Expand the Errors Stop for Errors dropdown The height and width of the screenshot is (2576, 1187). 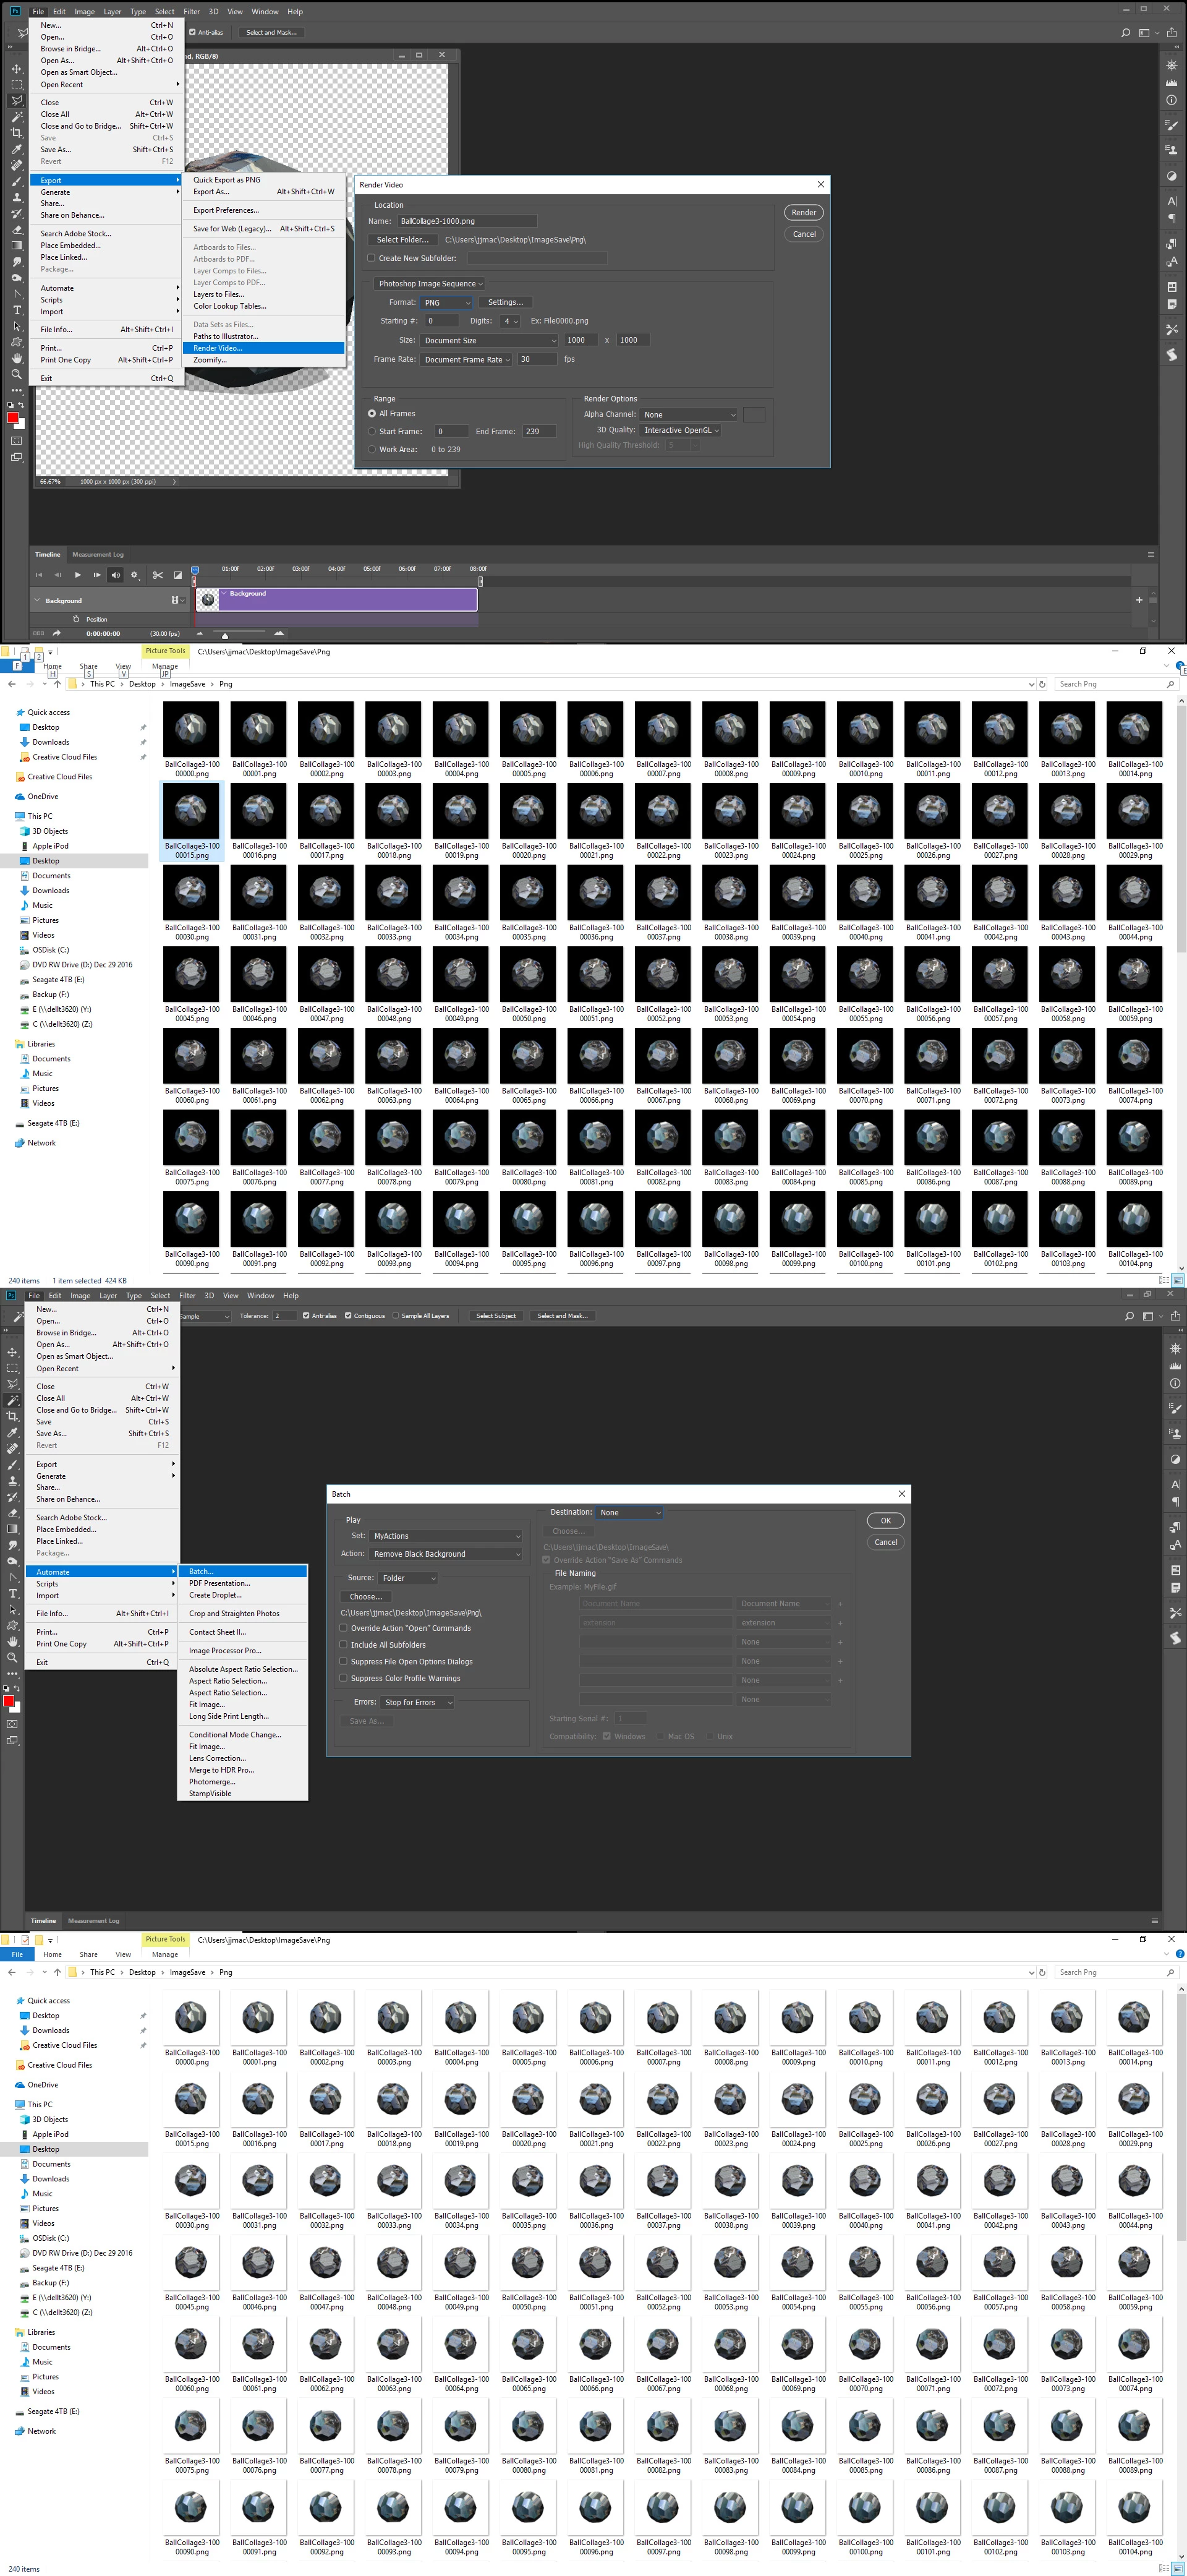(418, 1702)
